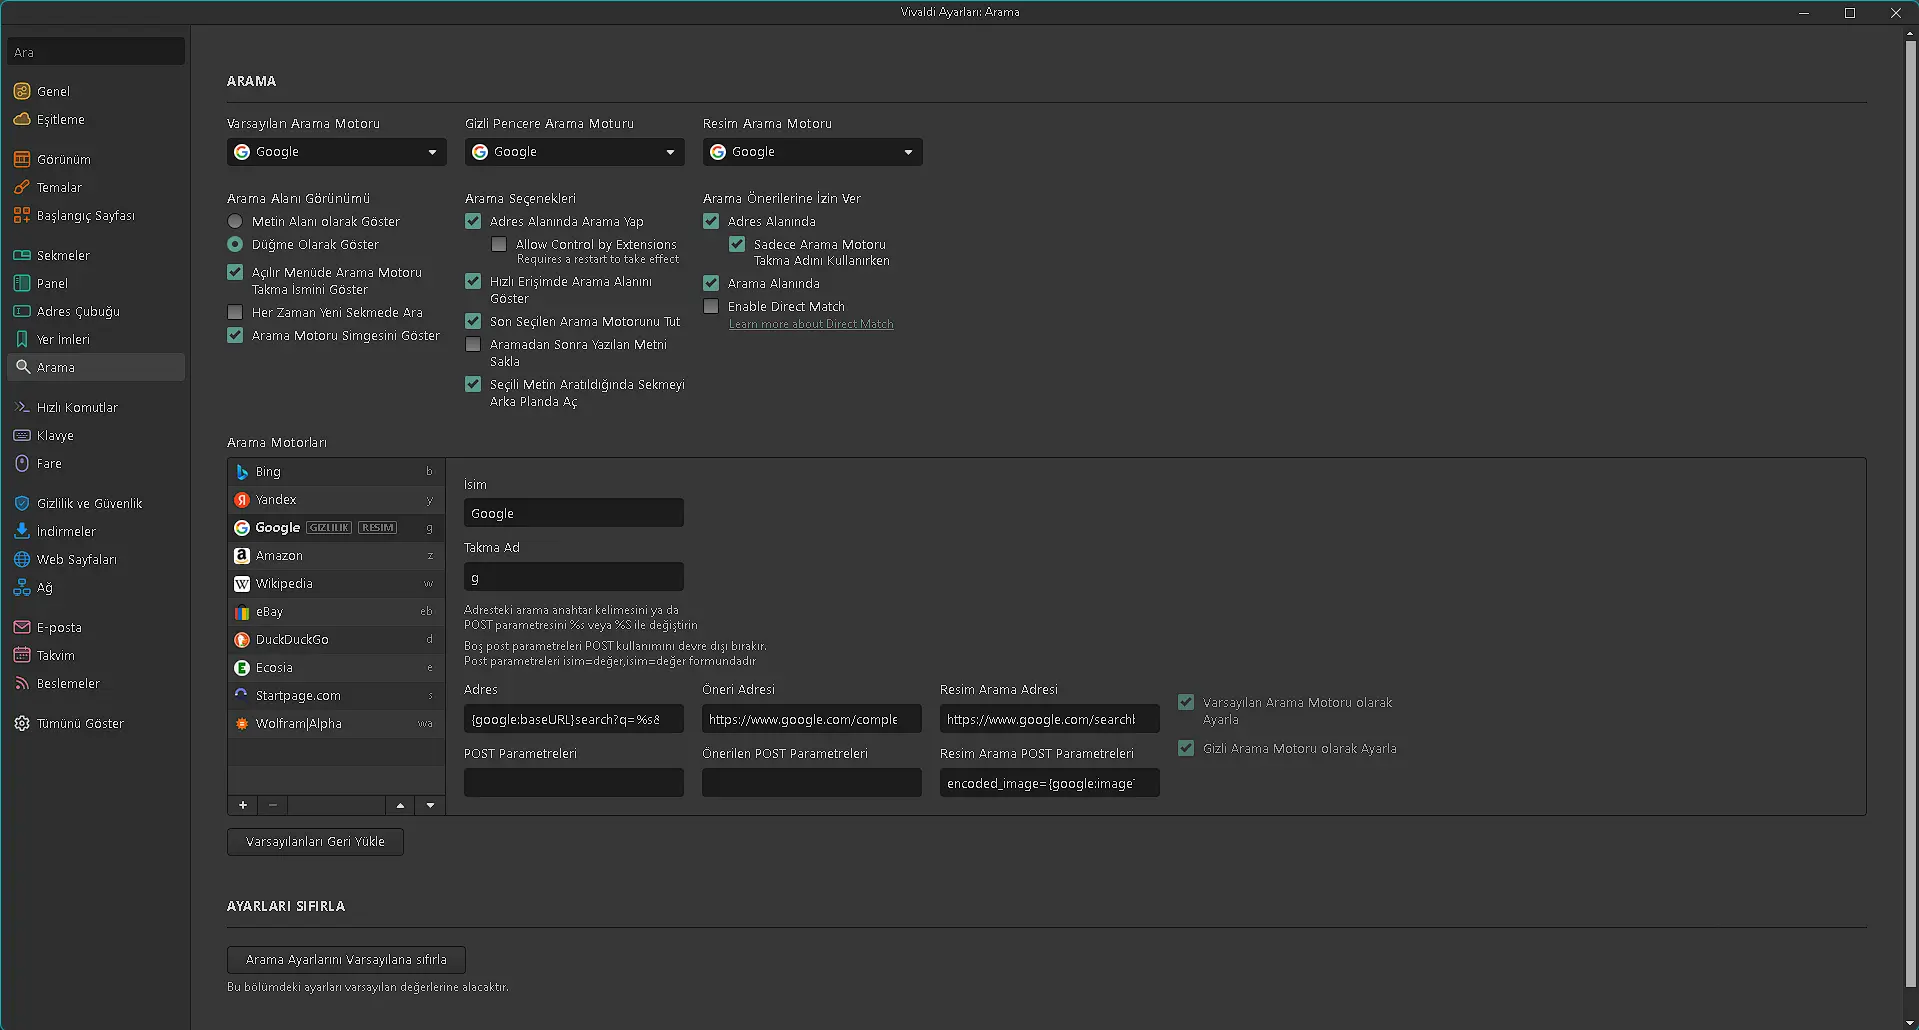Open the E-posta mail icon

point(22,627)
